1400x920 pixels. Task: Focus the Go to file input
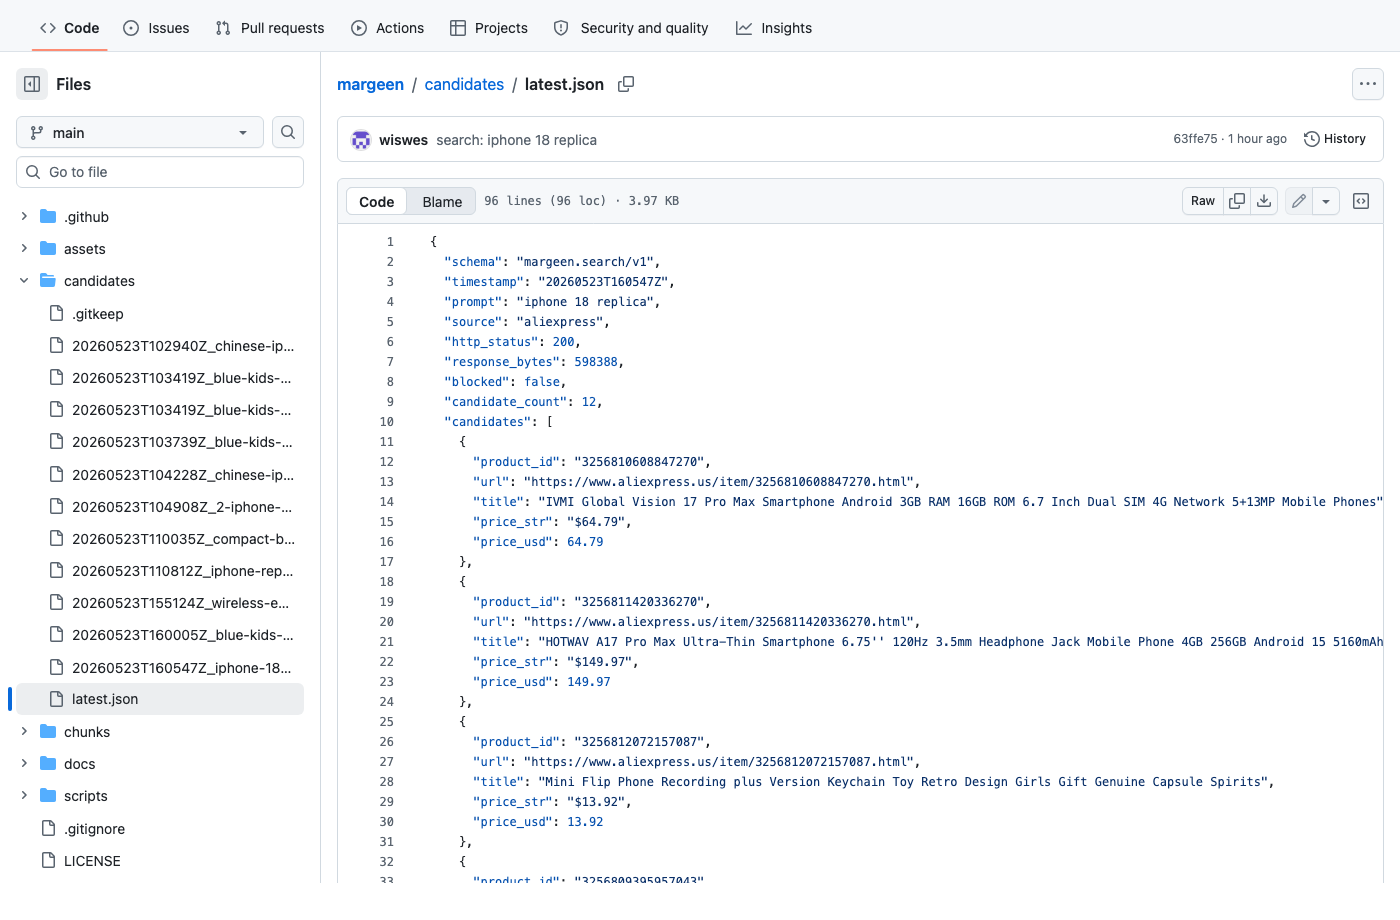pos(160,172)
